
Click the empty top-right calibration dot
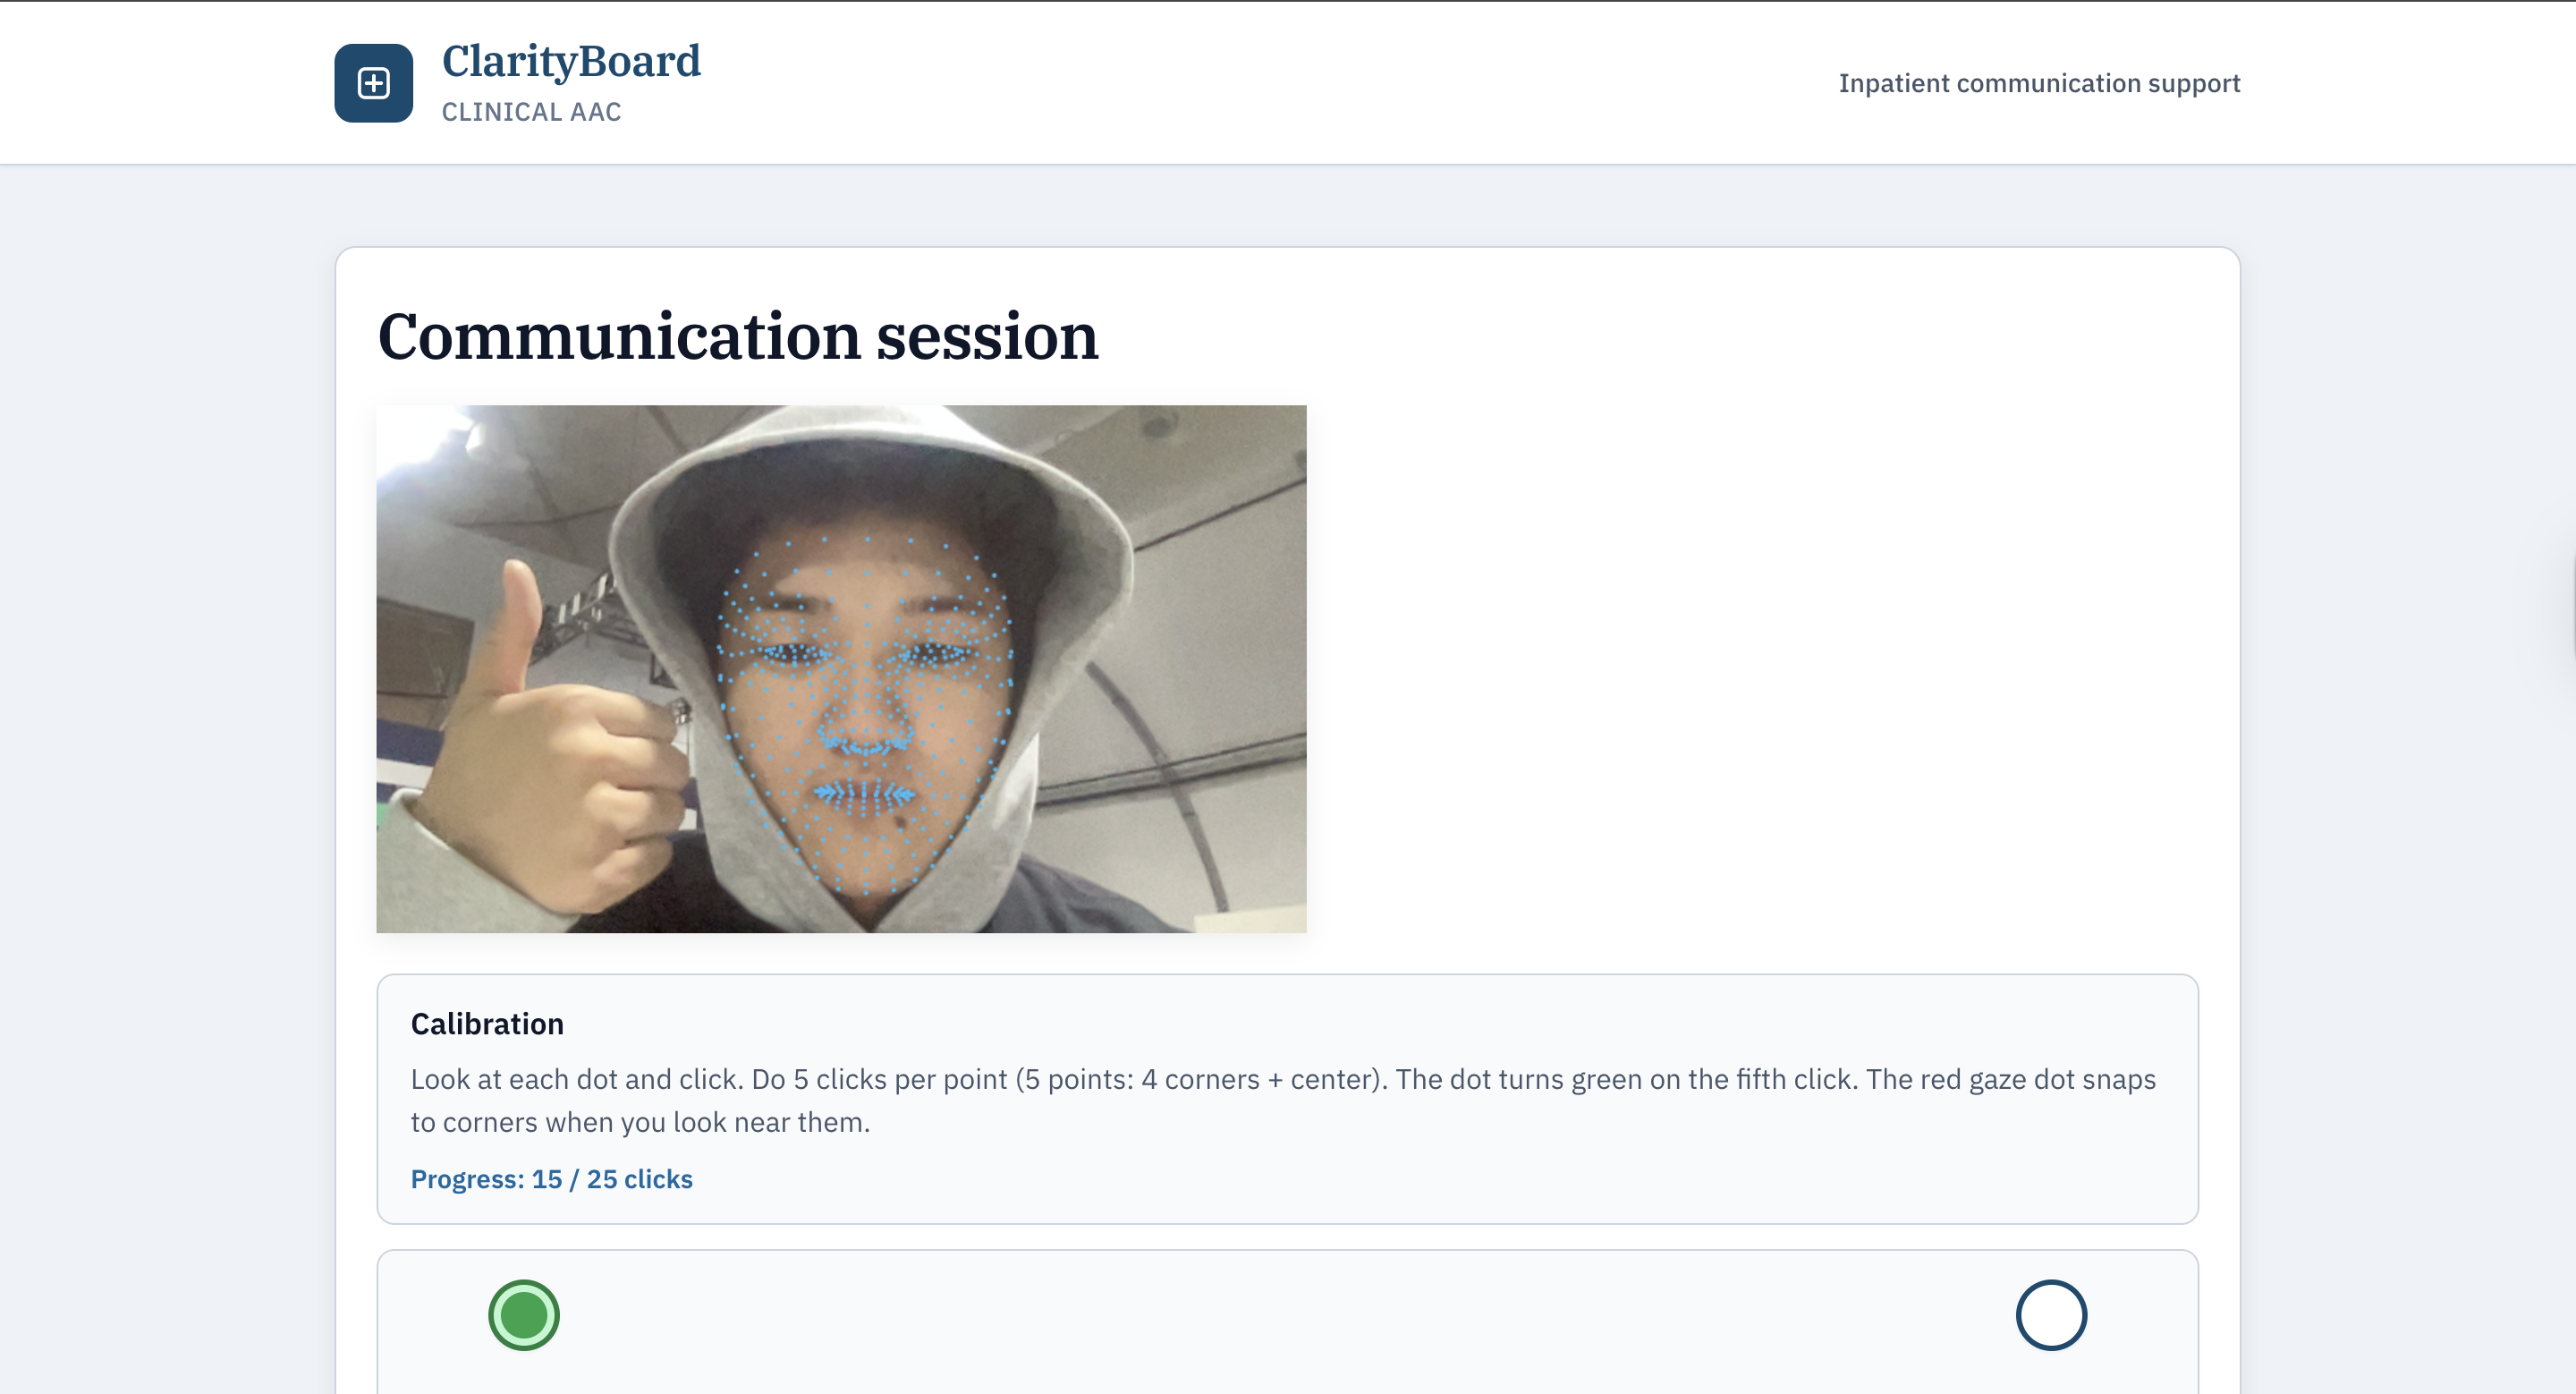[x=2050, y=1314]
